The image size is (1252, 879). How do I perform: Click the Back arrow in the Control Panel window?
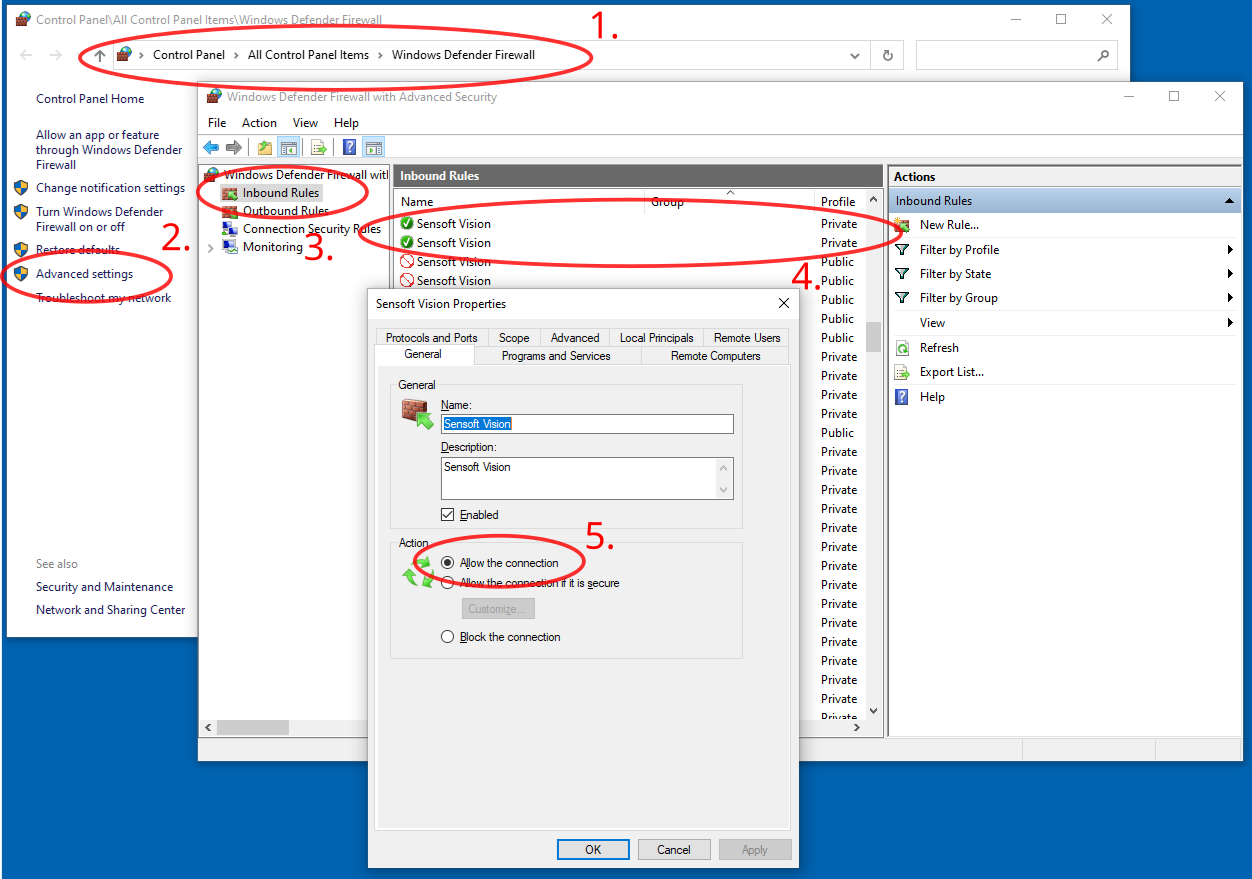[x=26, y=56]
